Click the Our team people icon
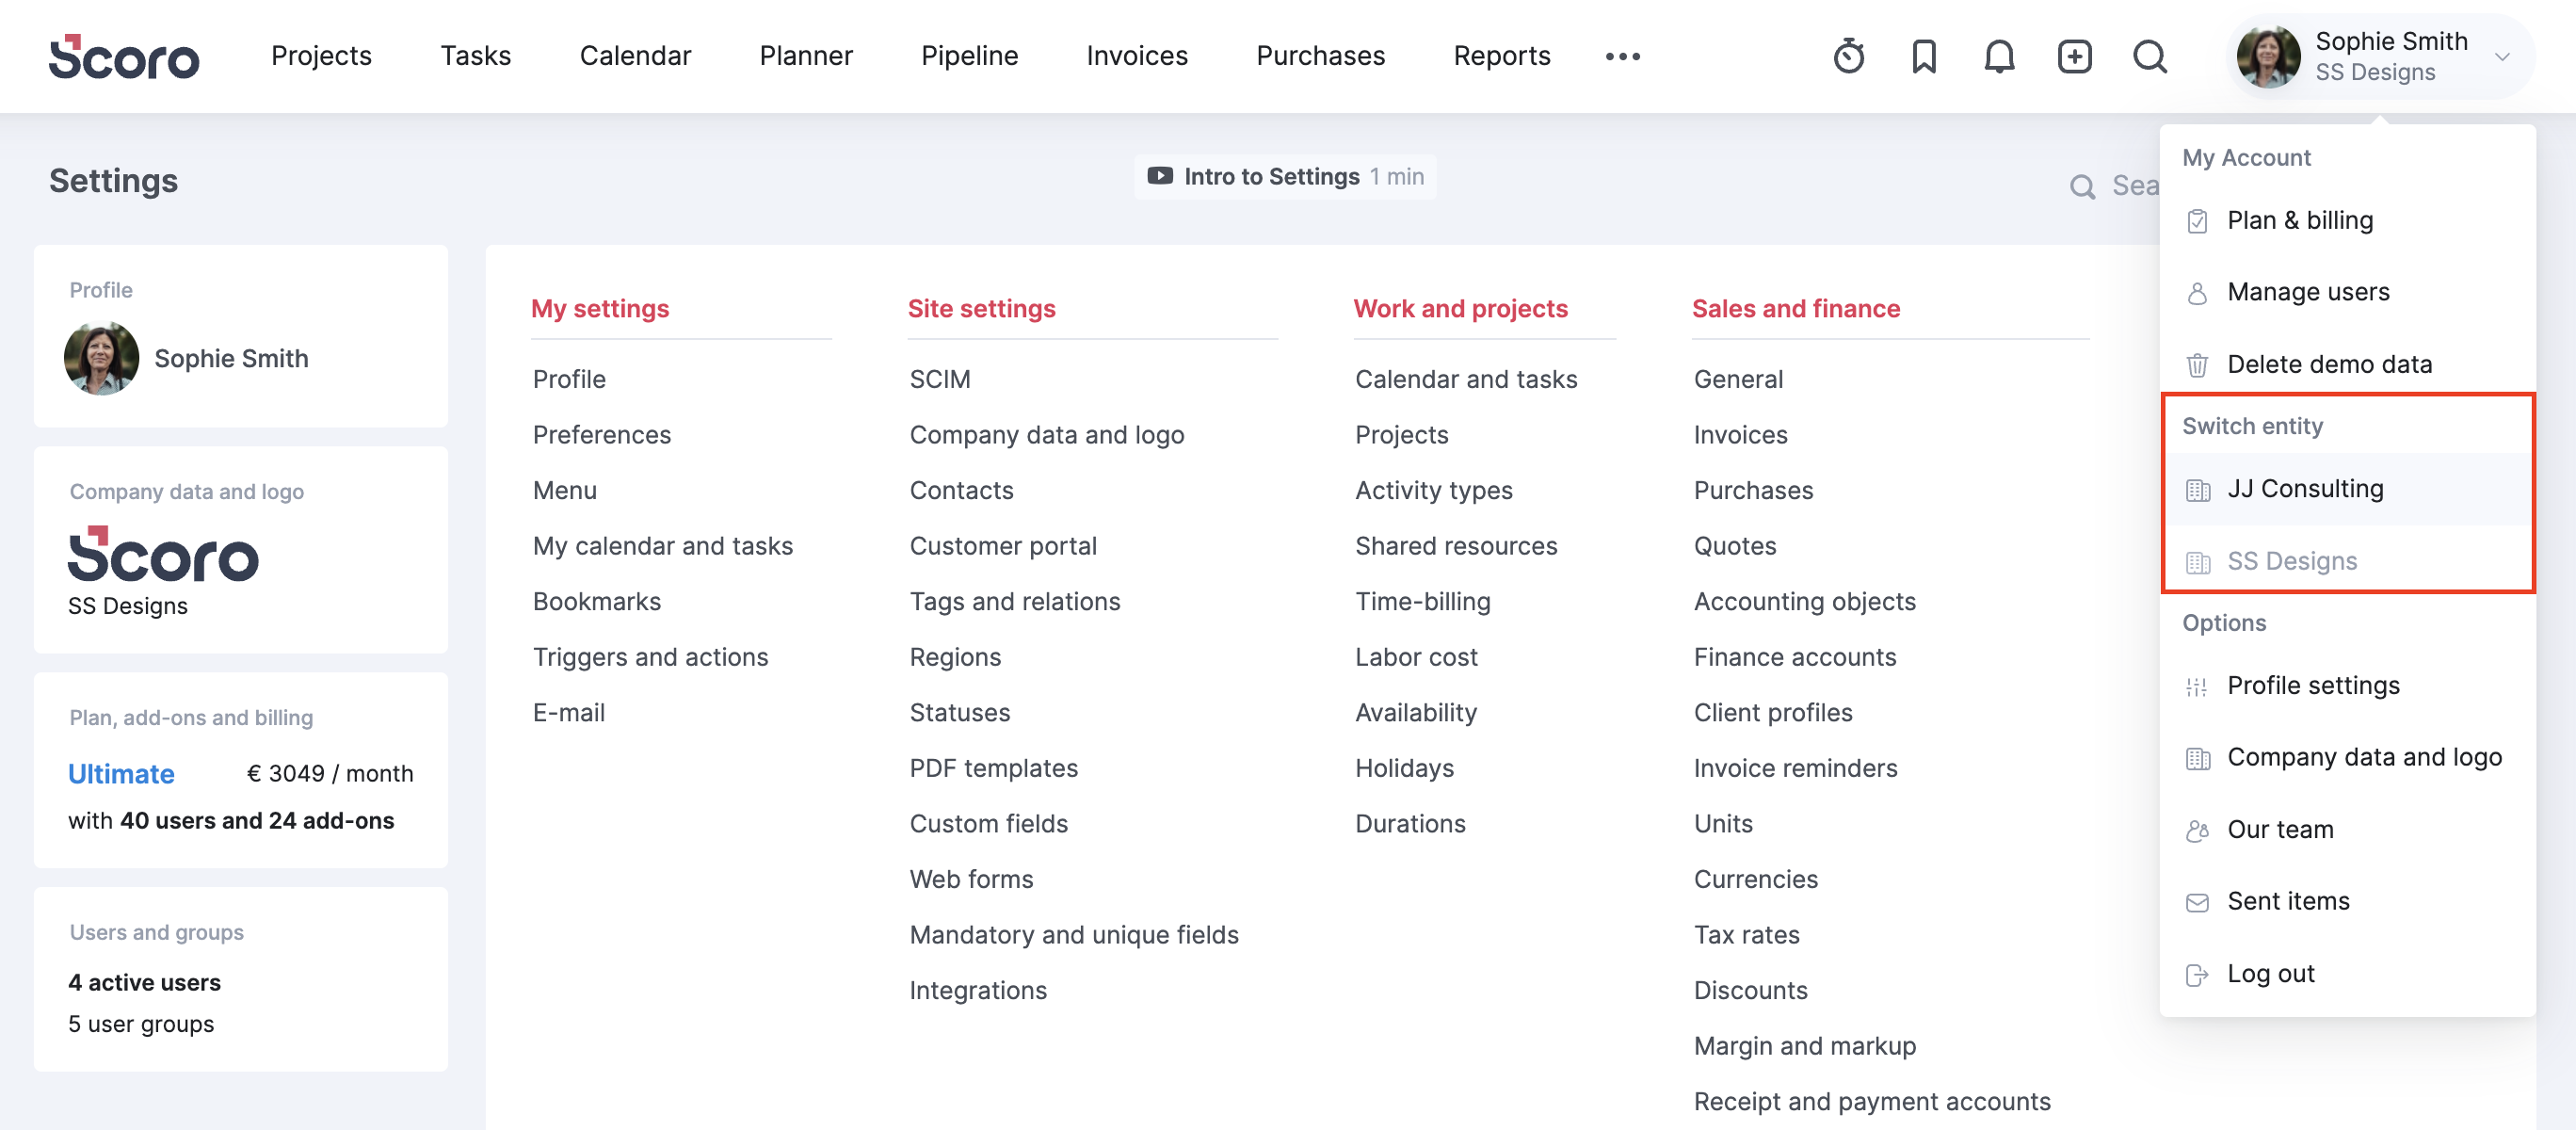This screenshot has width=2576, height=1130. [x=2197, y=830]
